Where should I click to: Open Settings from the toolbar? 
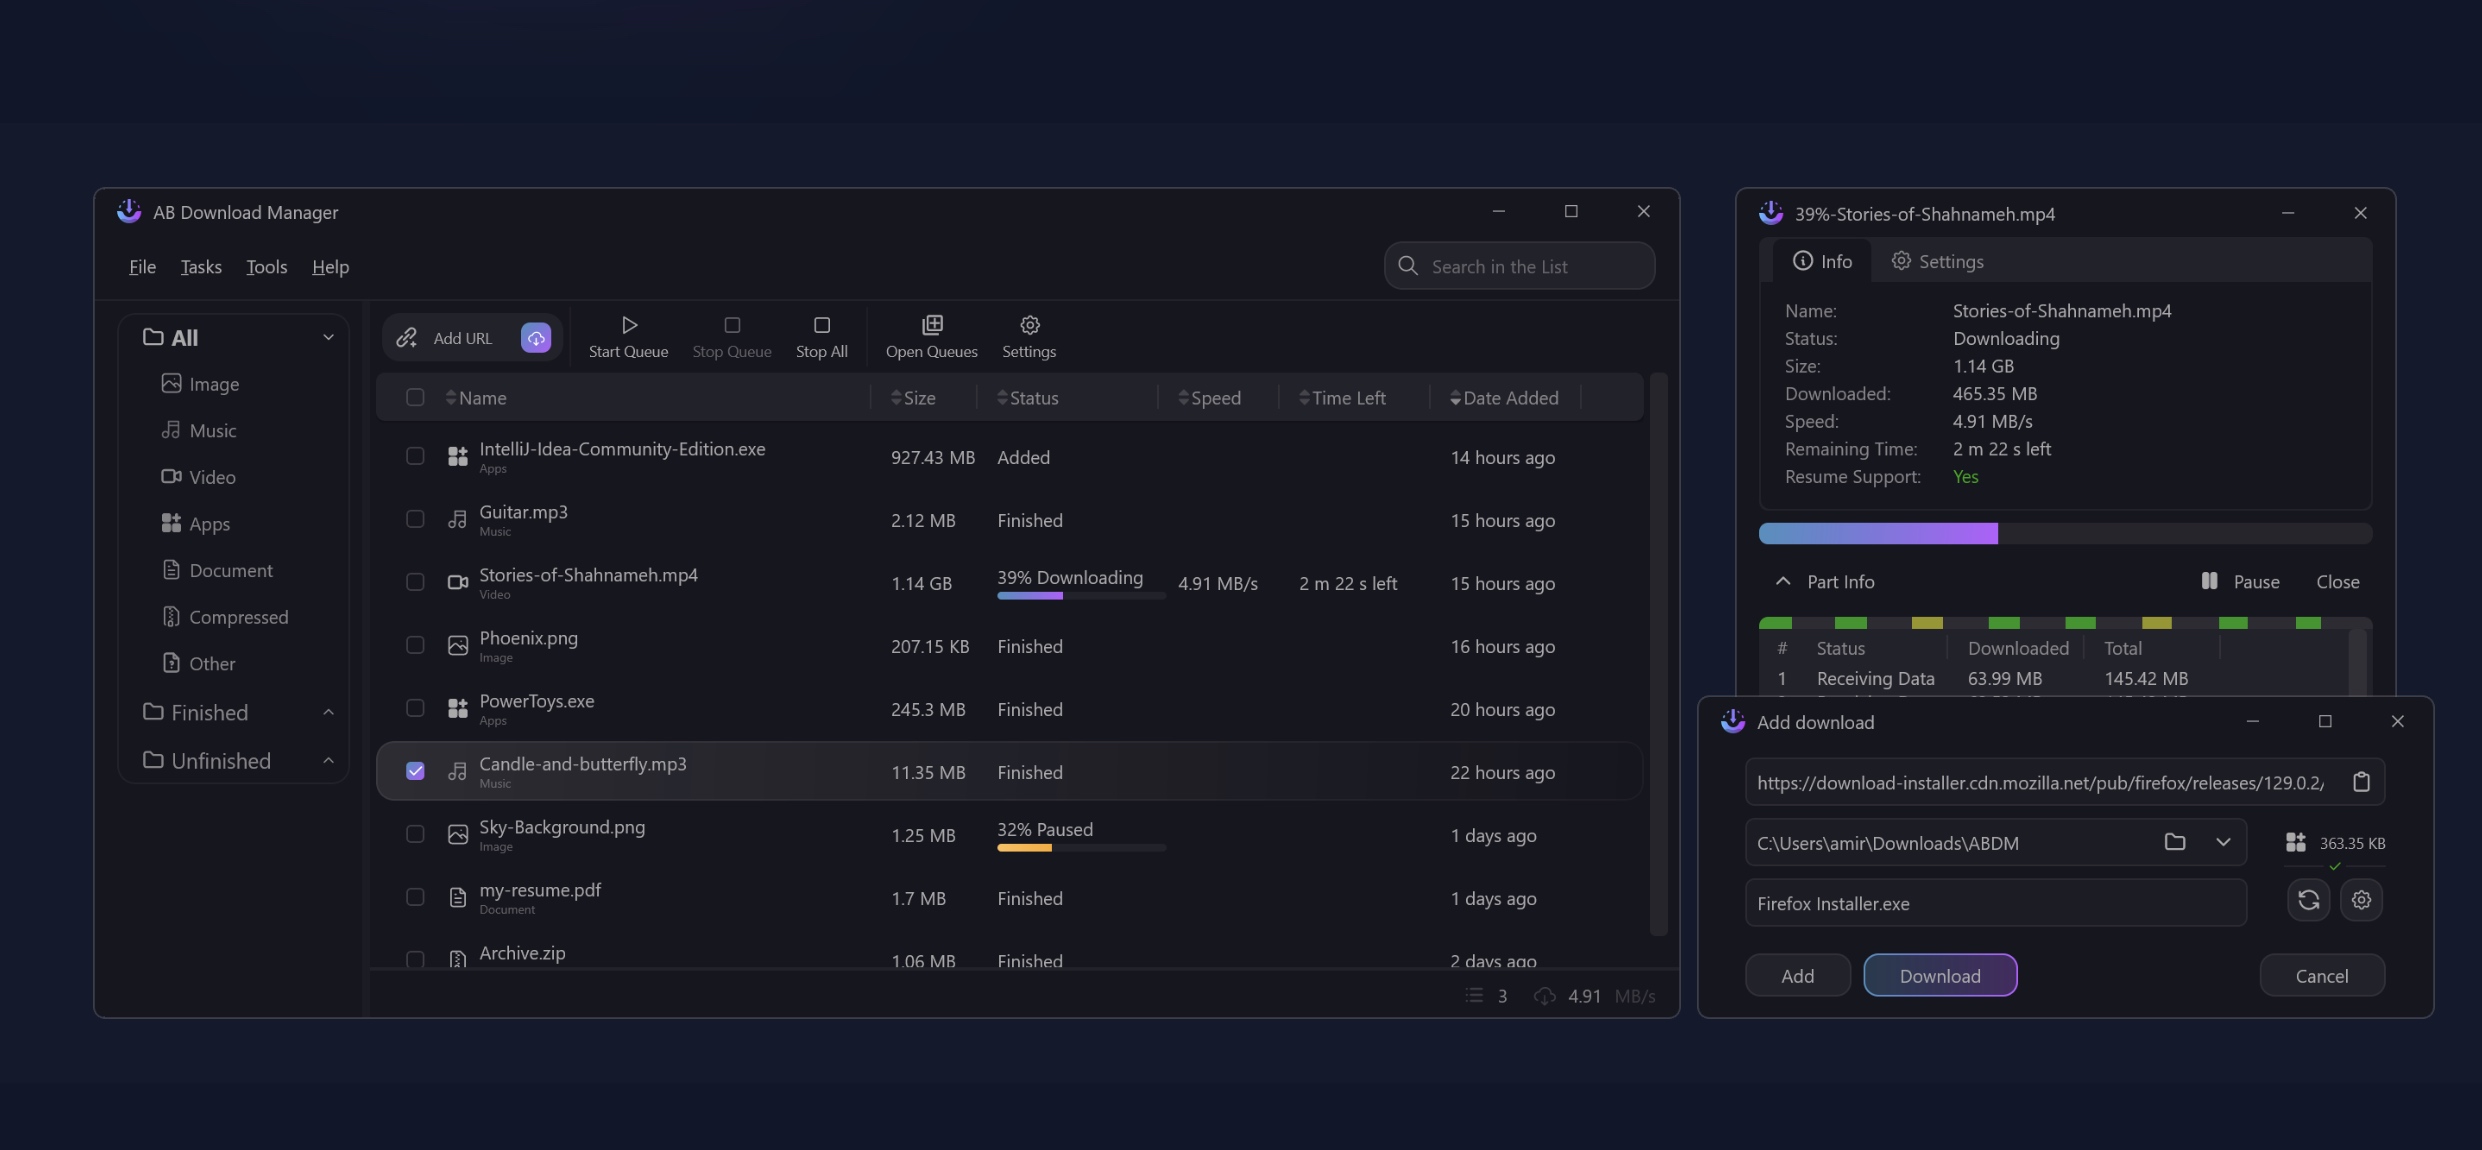point(1029,337)
